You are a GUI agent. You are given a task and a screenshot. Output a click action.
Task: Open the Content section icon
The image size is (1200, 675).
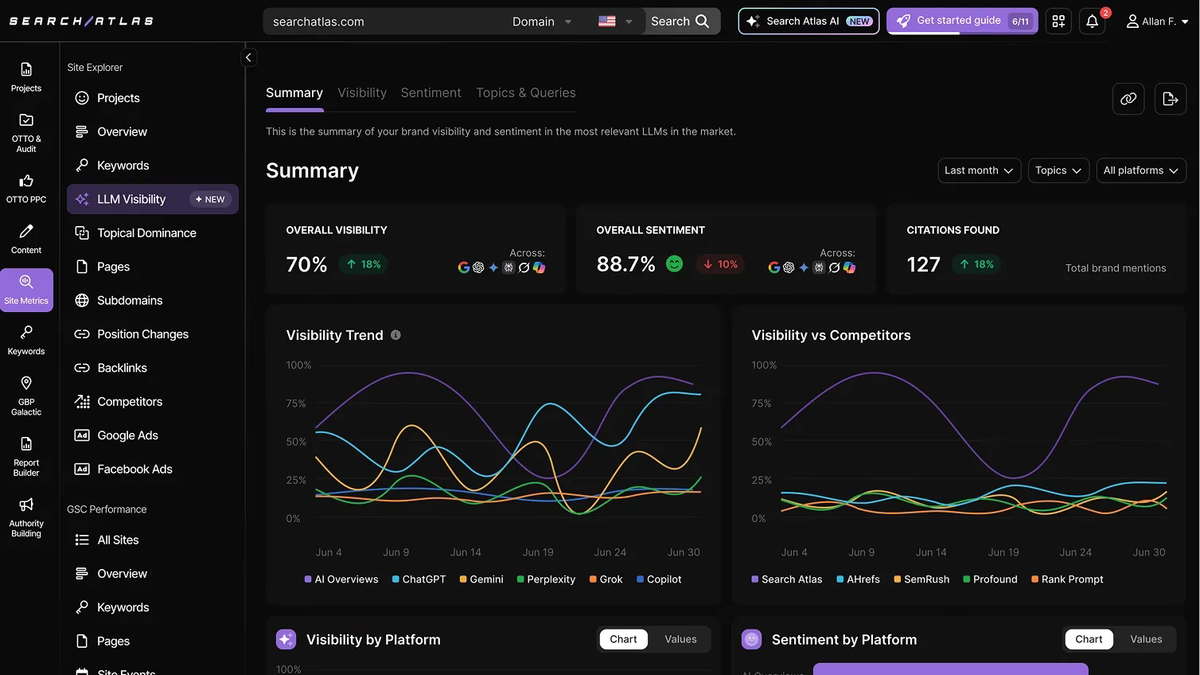[x=26, y=239]
